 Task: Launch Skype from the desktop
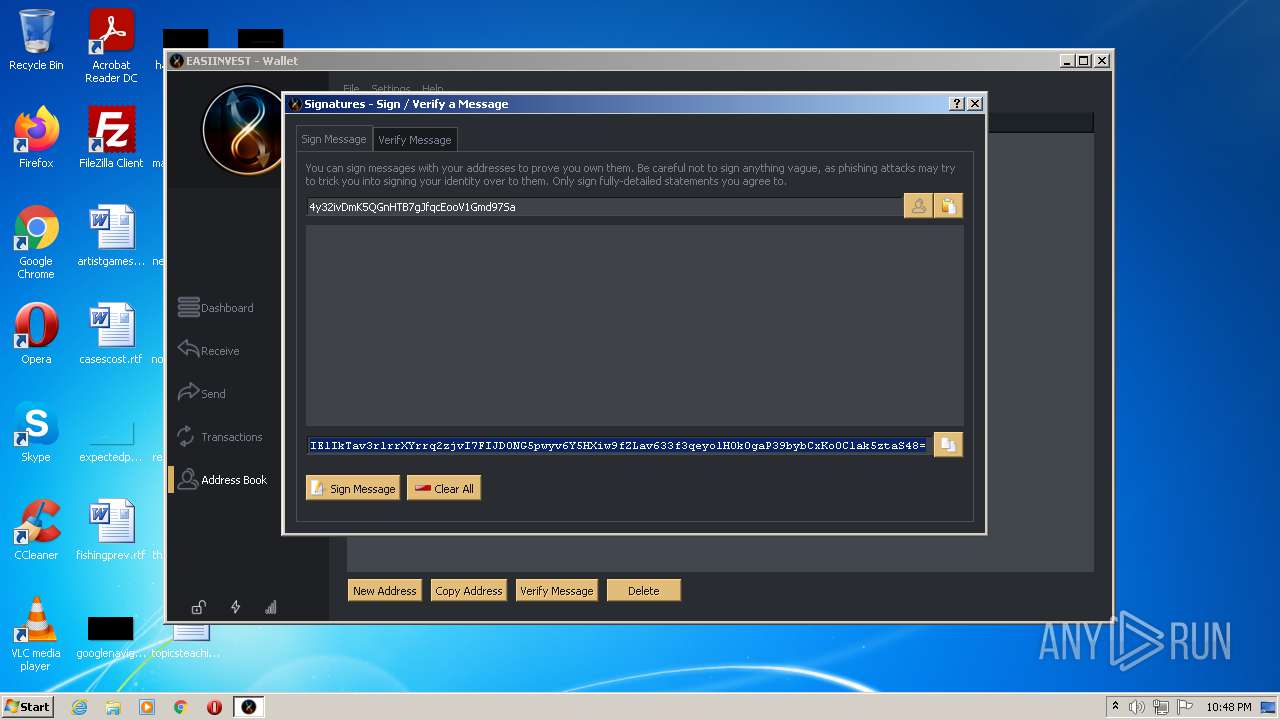click(x=36, y=431)
